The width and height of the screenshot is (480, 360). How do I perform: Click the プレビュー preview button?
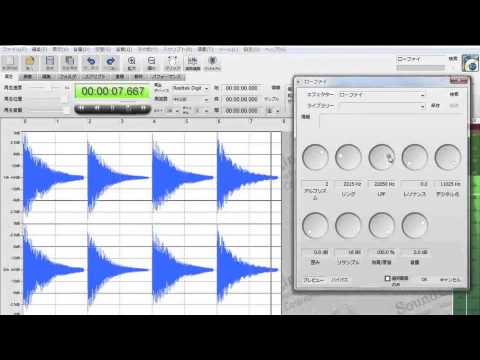point(313,280)
